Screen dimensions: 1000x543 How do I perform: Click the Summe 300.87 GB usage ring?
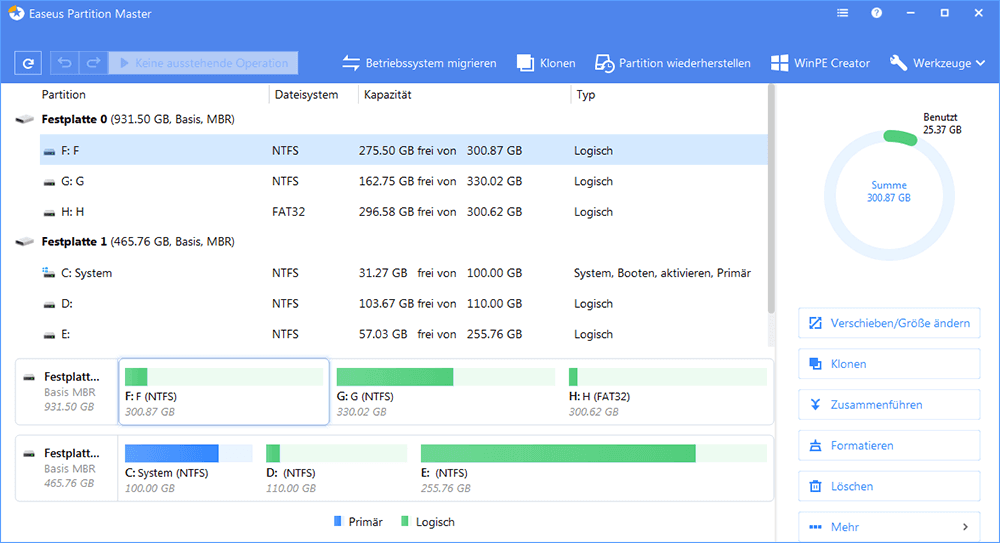[889, 195]
